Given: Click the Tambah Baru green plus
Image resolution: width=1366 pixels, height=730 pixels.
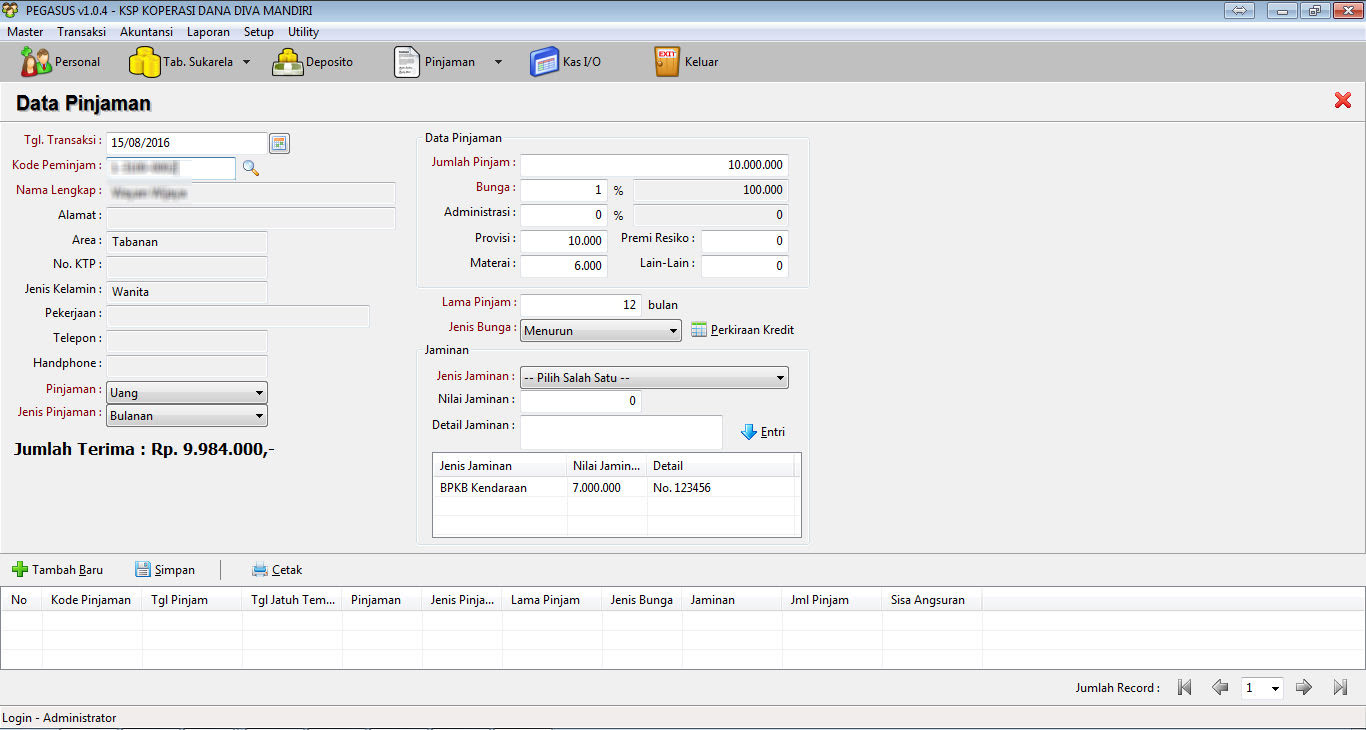Looking at the screenshot, I should 20,570.
